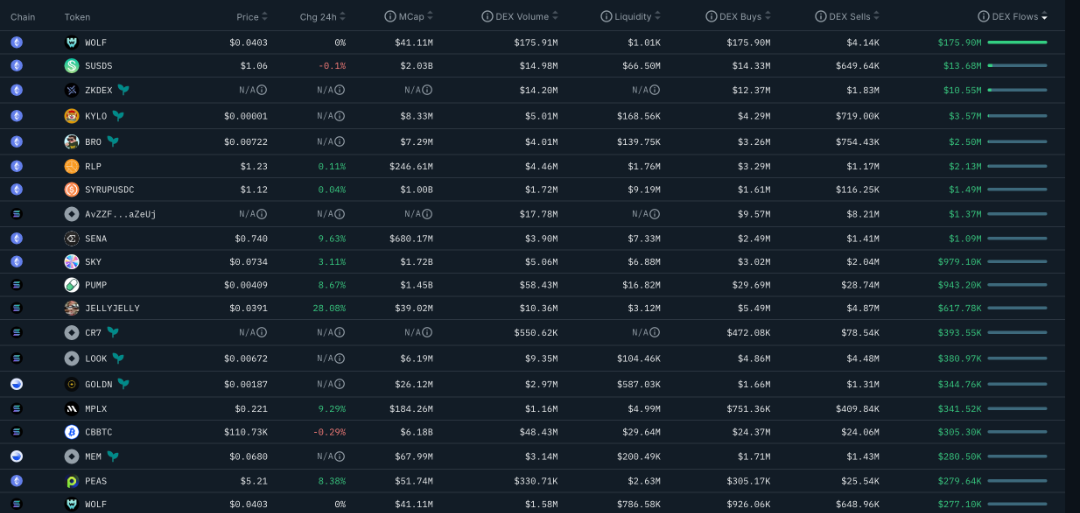Open the SYRUPUSDC token link
Screen dimensions: 1080x513
(x=112, y=190)
